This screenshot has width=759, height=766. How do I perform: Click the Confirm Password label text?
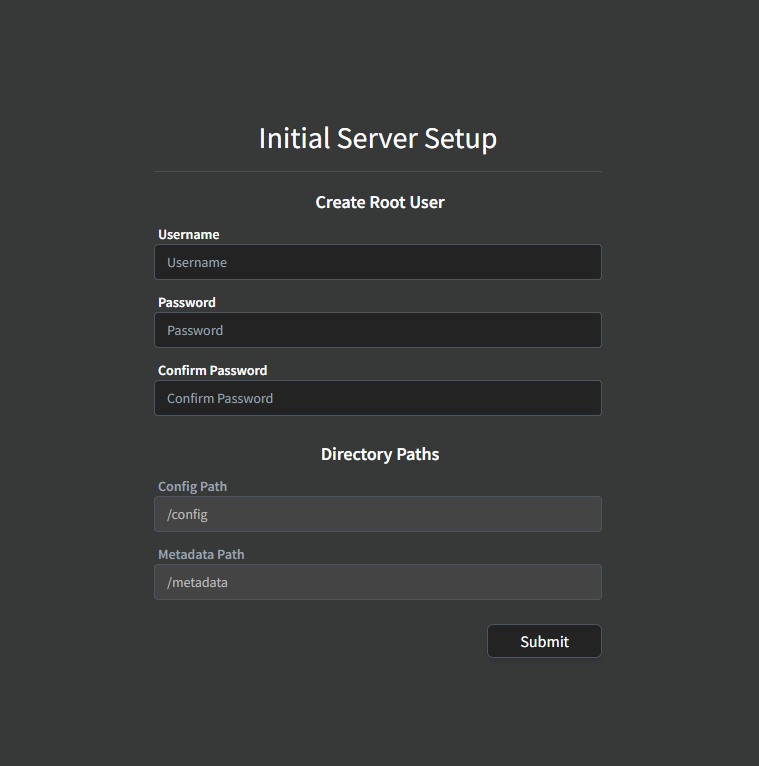click(x=212, y=371)
